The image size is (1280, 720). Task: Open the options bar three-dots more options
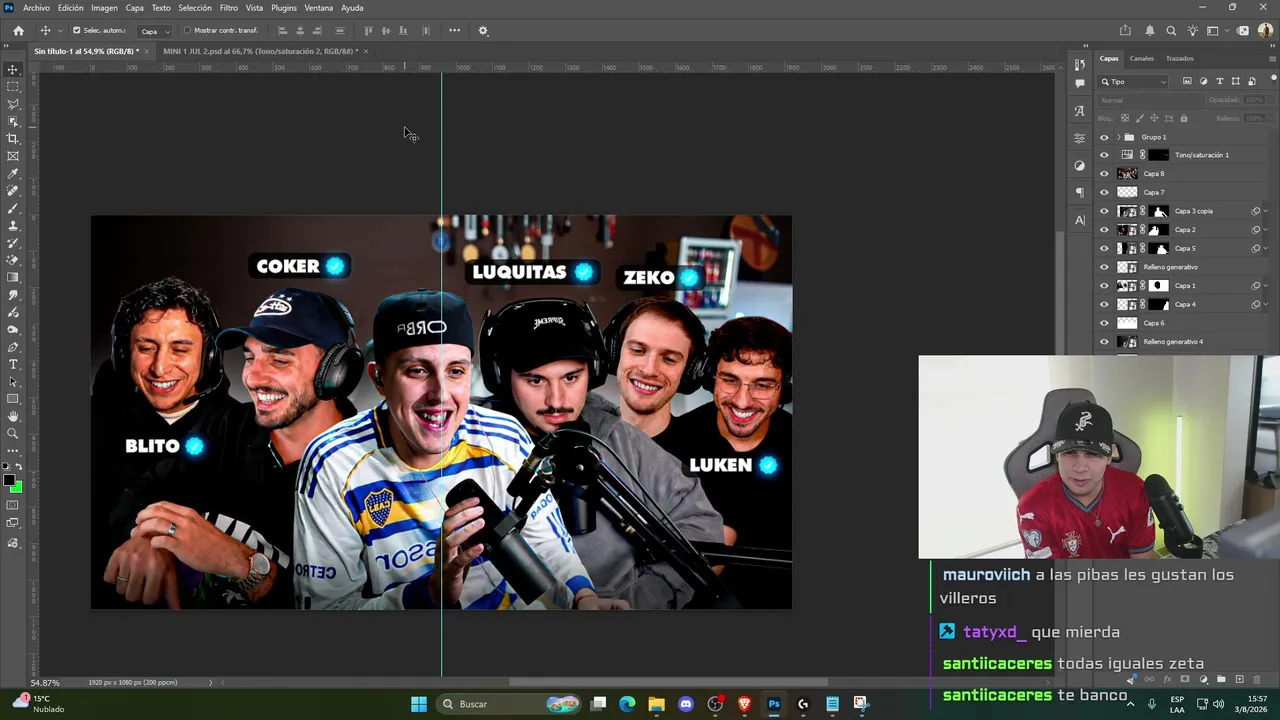[x=454, y=30]
